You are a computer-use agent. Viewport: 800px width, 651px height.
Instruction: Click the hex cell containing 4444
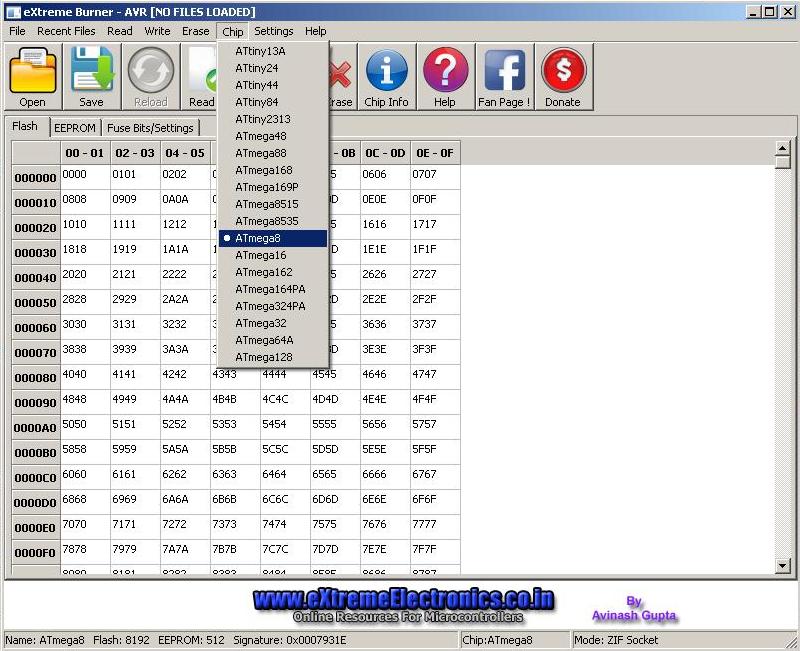coord(285,378)
